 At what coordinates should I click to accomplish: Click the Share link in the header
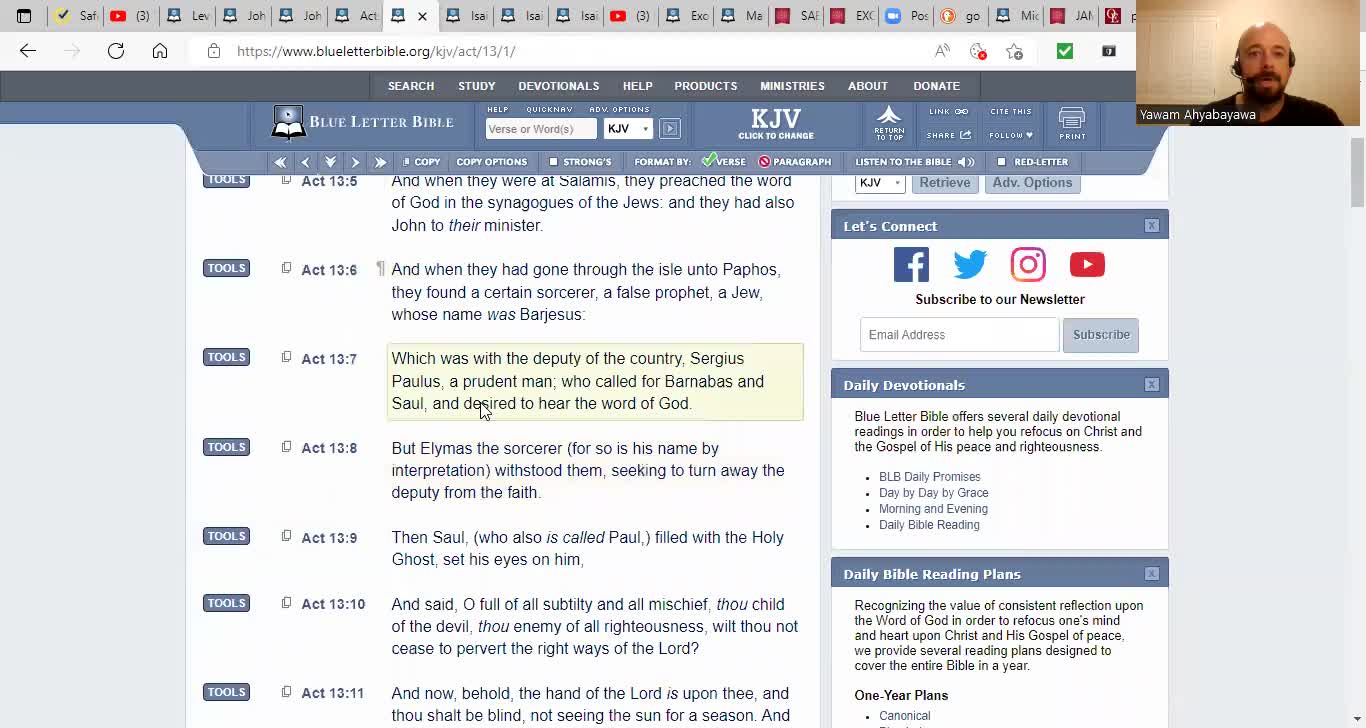tap(949, 135)
